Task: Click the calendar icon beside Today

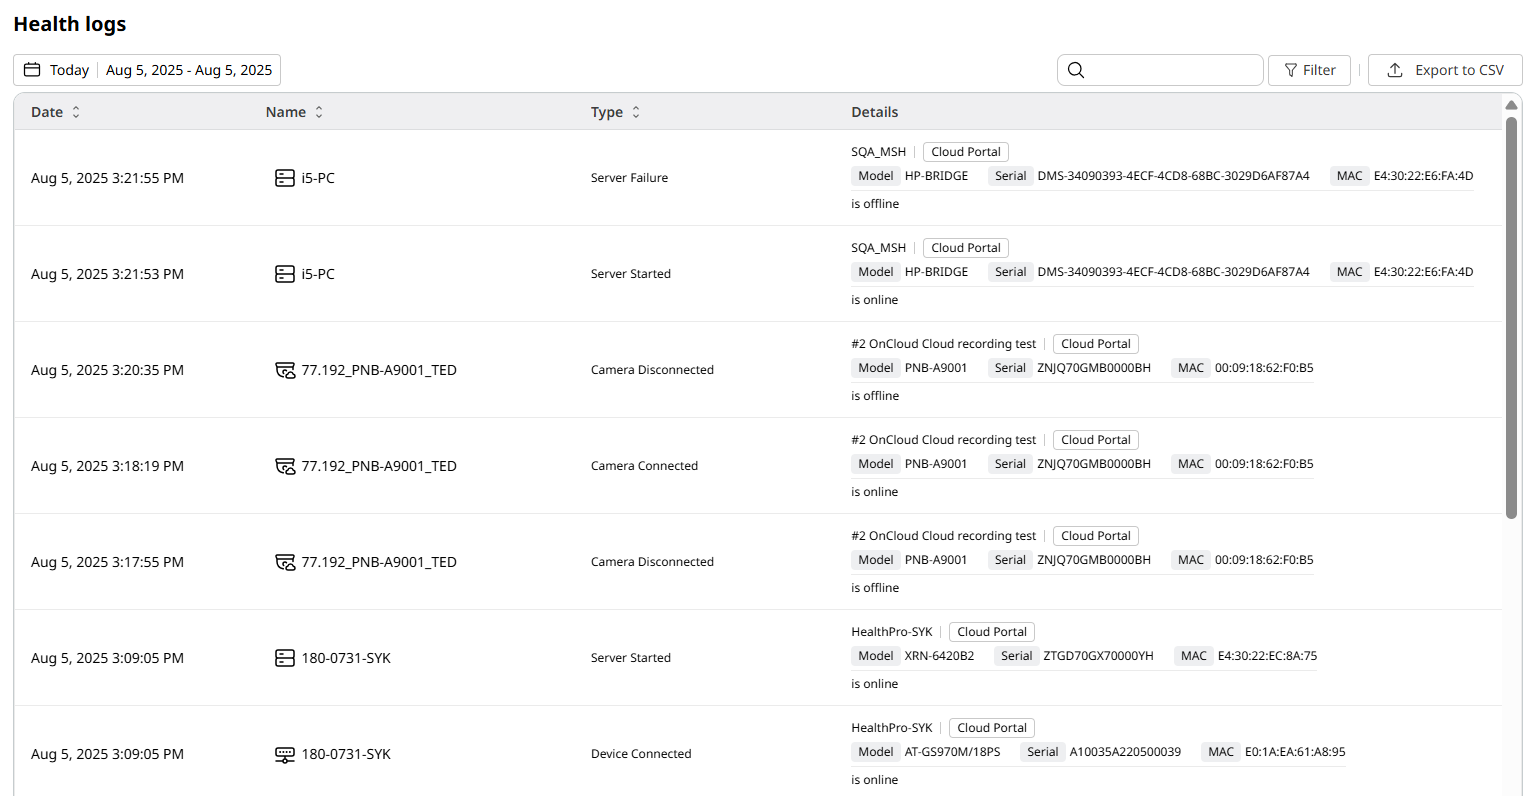Action: [32, 70]
